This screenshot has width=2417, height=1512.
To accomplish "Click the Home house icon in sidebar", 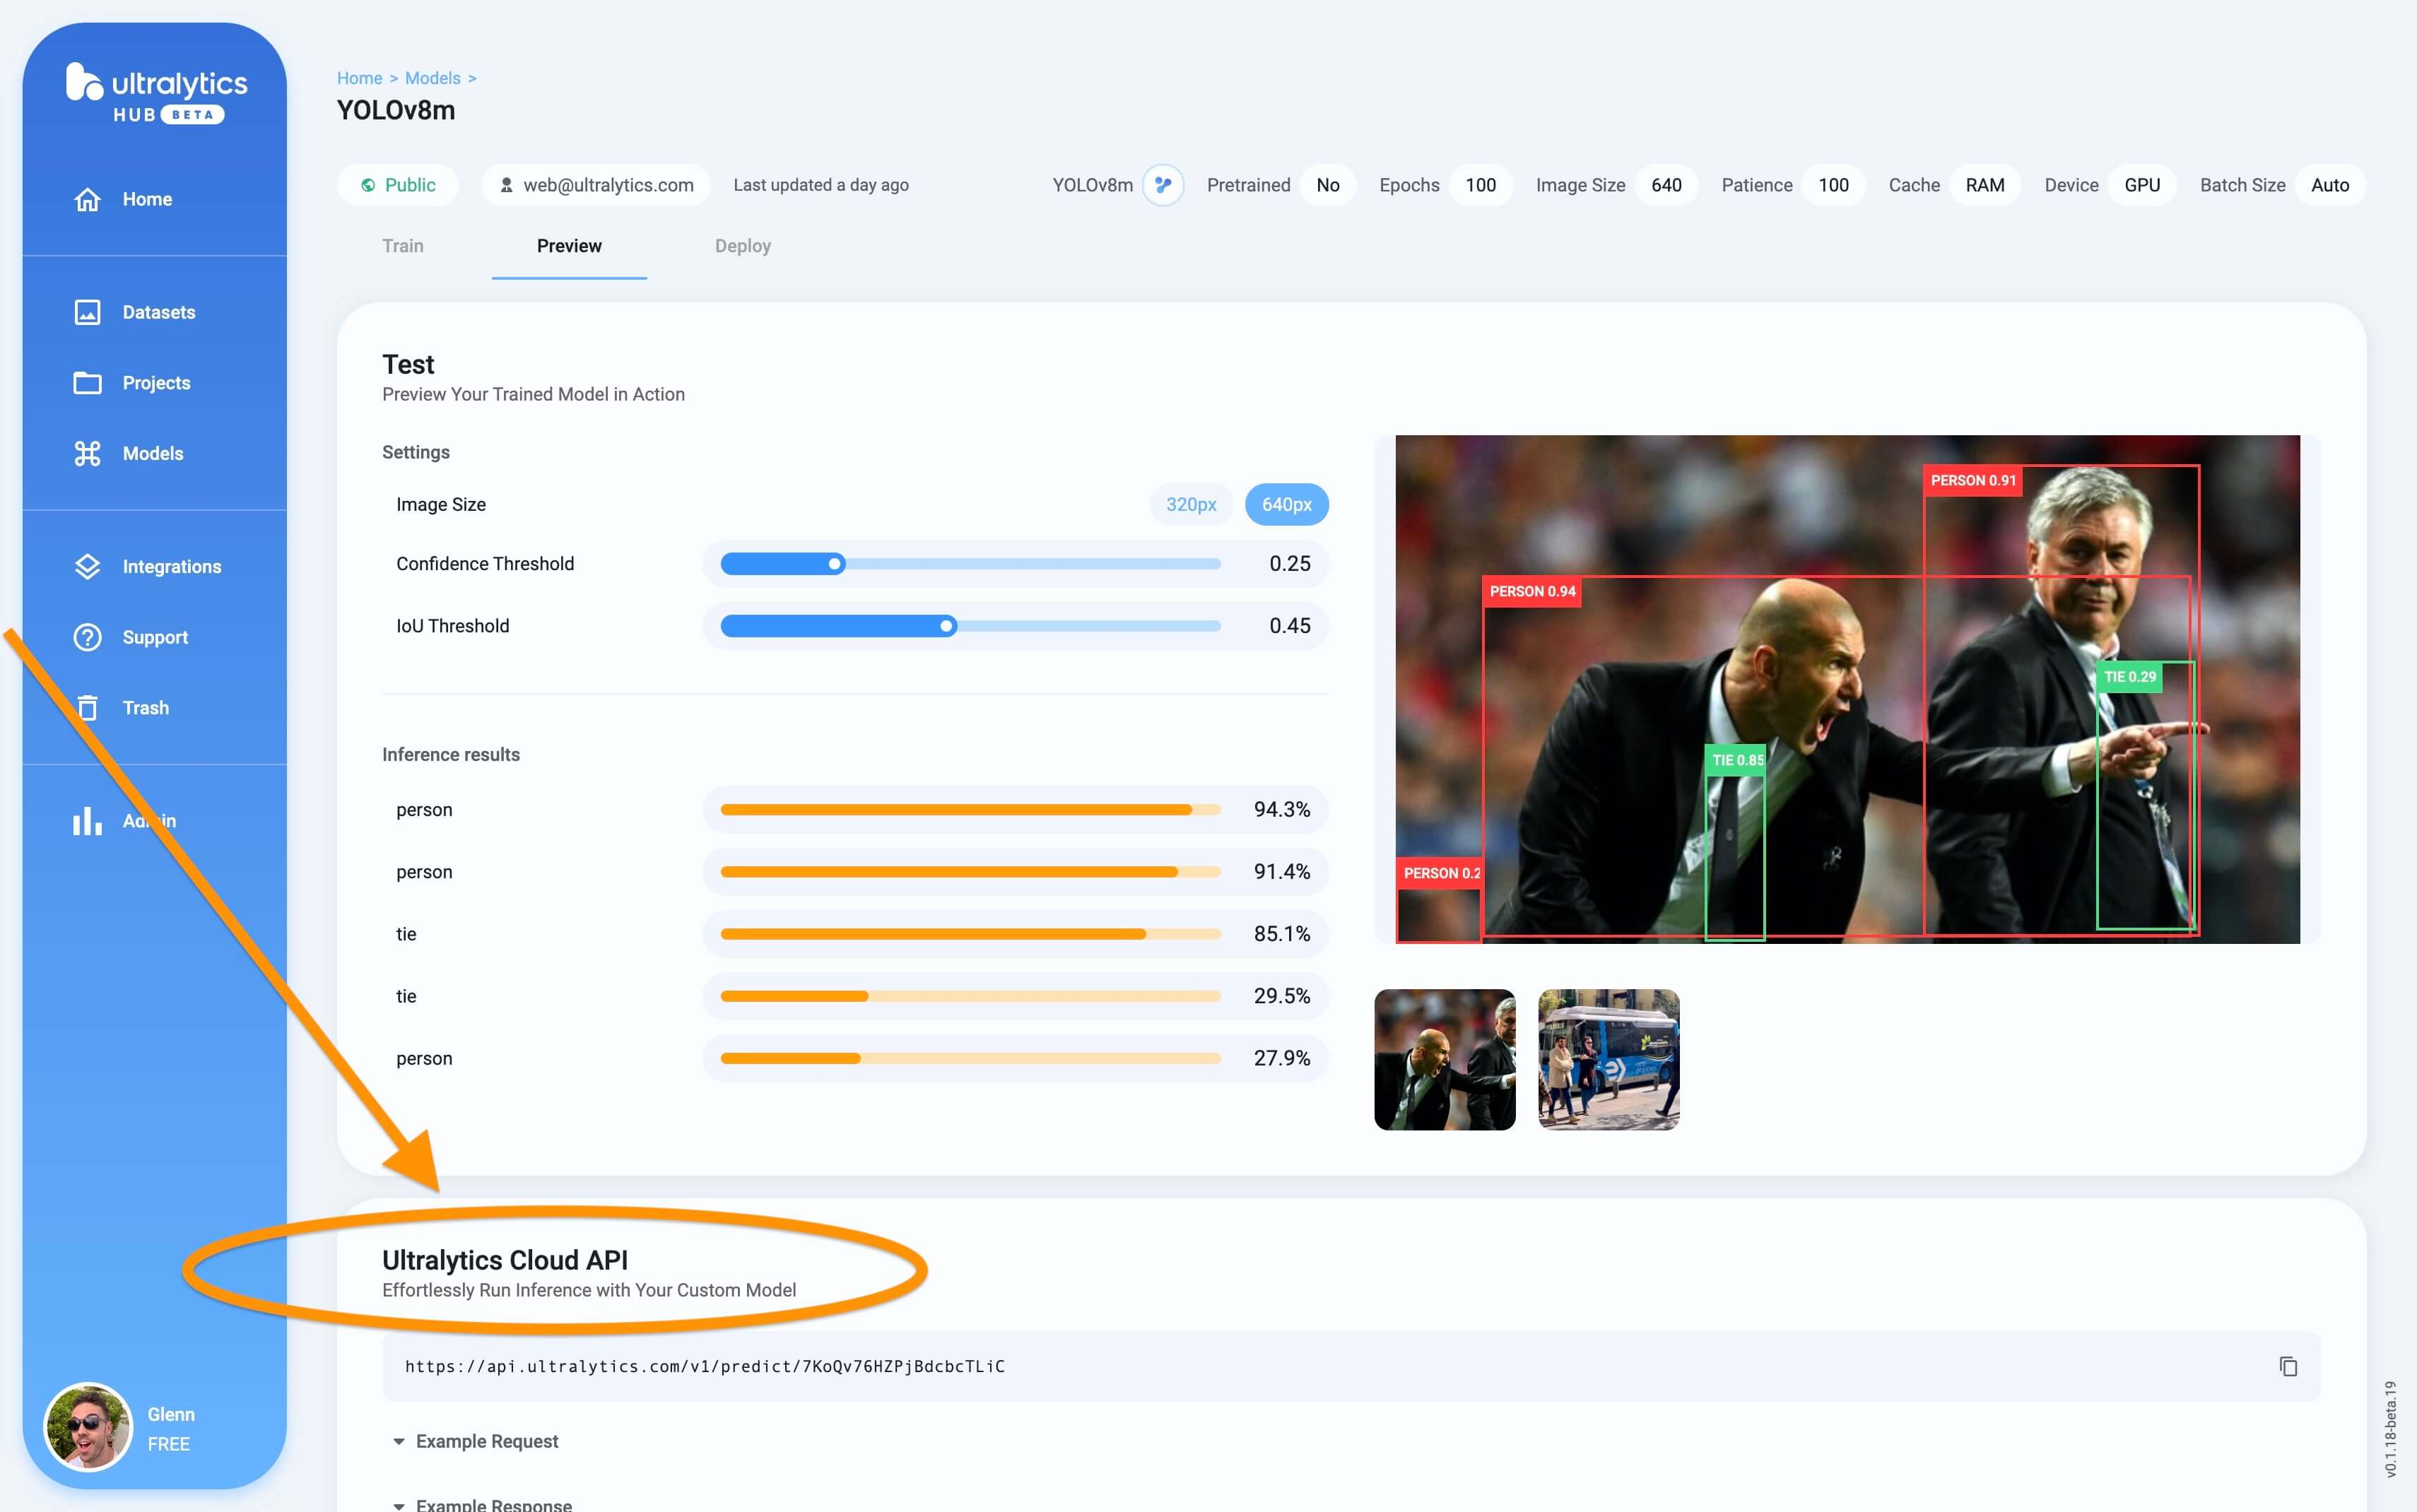I will point(87,199).
